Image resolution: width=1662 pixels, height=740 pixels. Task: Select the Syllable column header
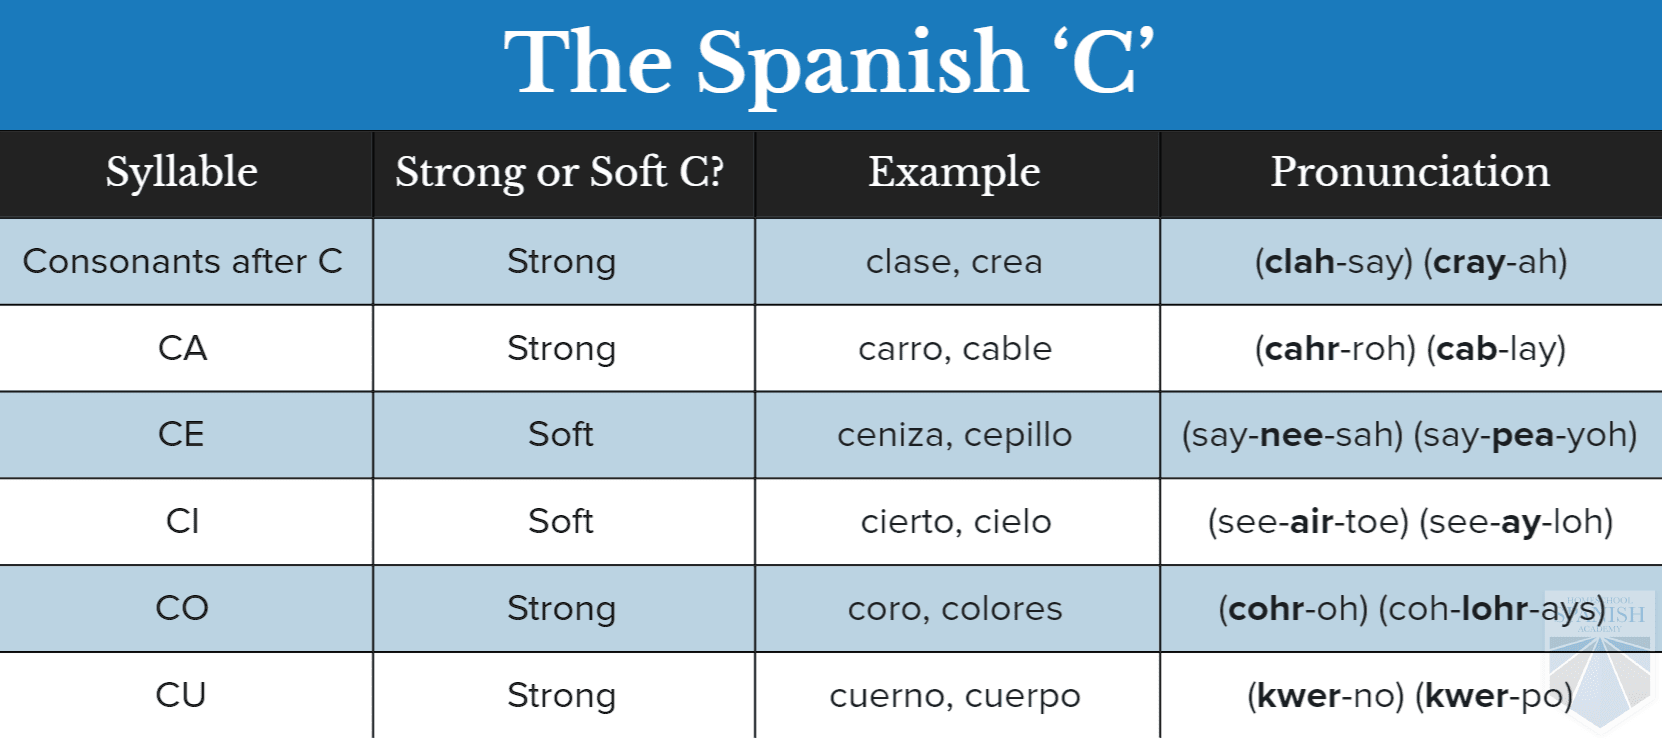point(182,172)
